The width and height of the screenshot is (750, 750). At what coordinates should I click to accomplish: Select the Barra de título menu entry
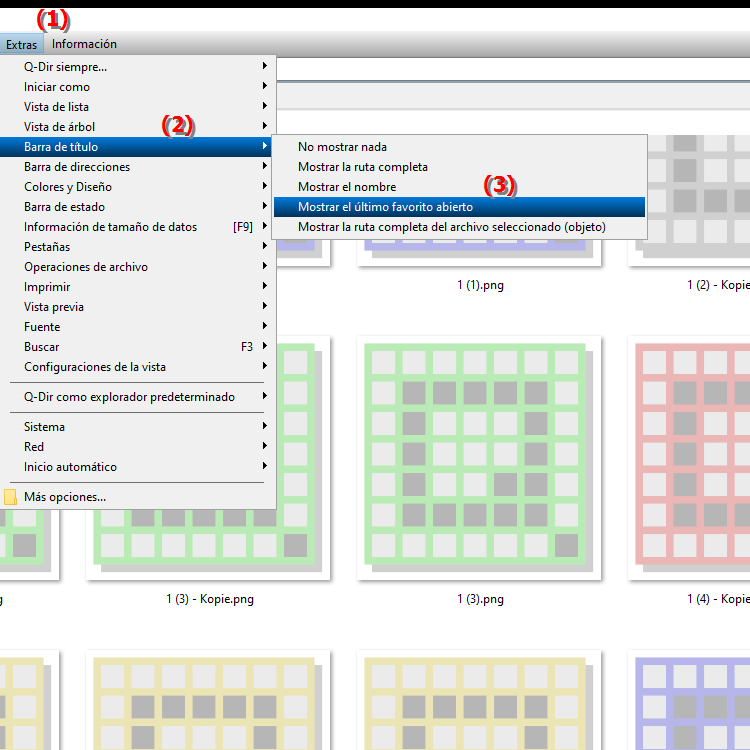click(x=137, y=147)
